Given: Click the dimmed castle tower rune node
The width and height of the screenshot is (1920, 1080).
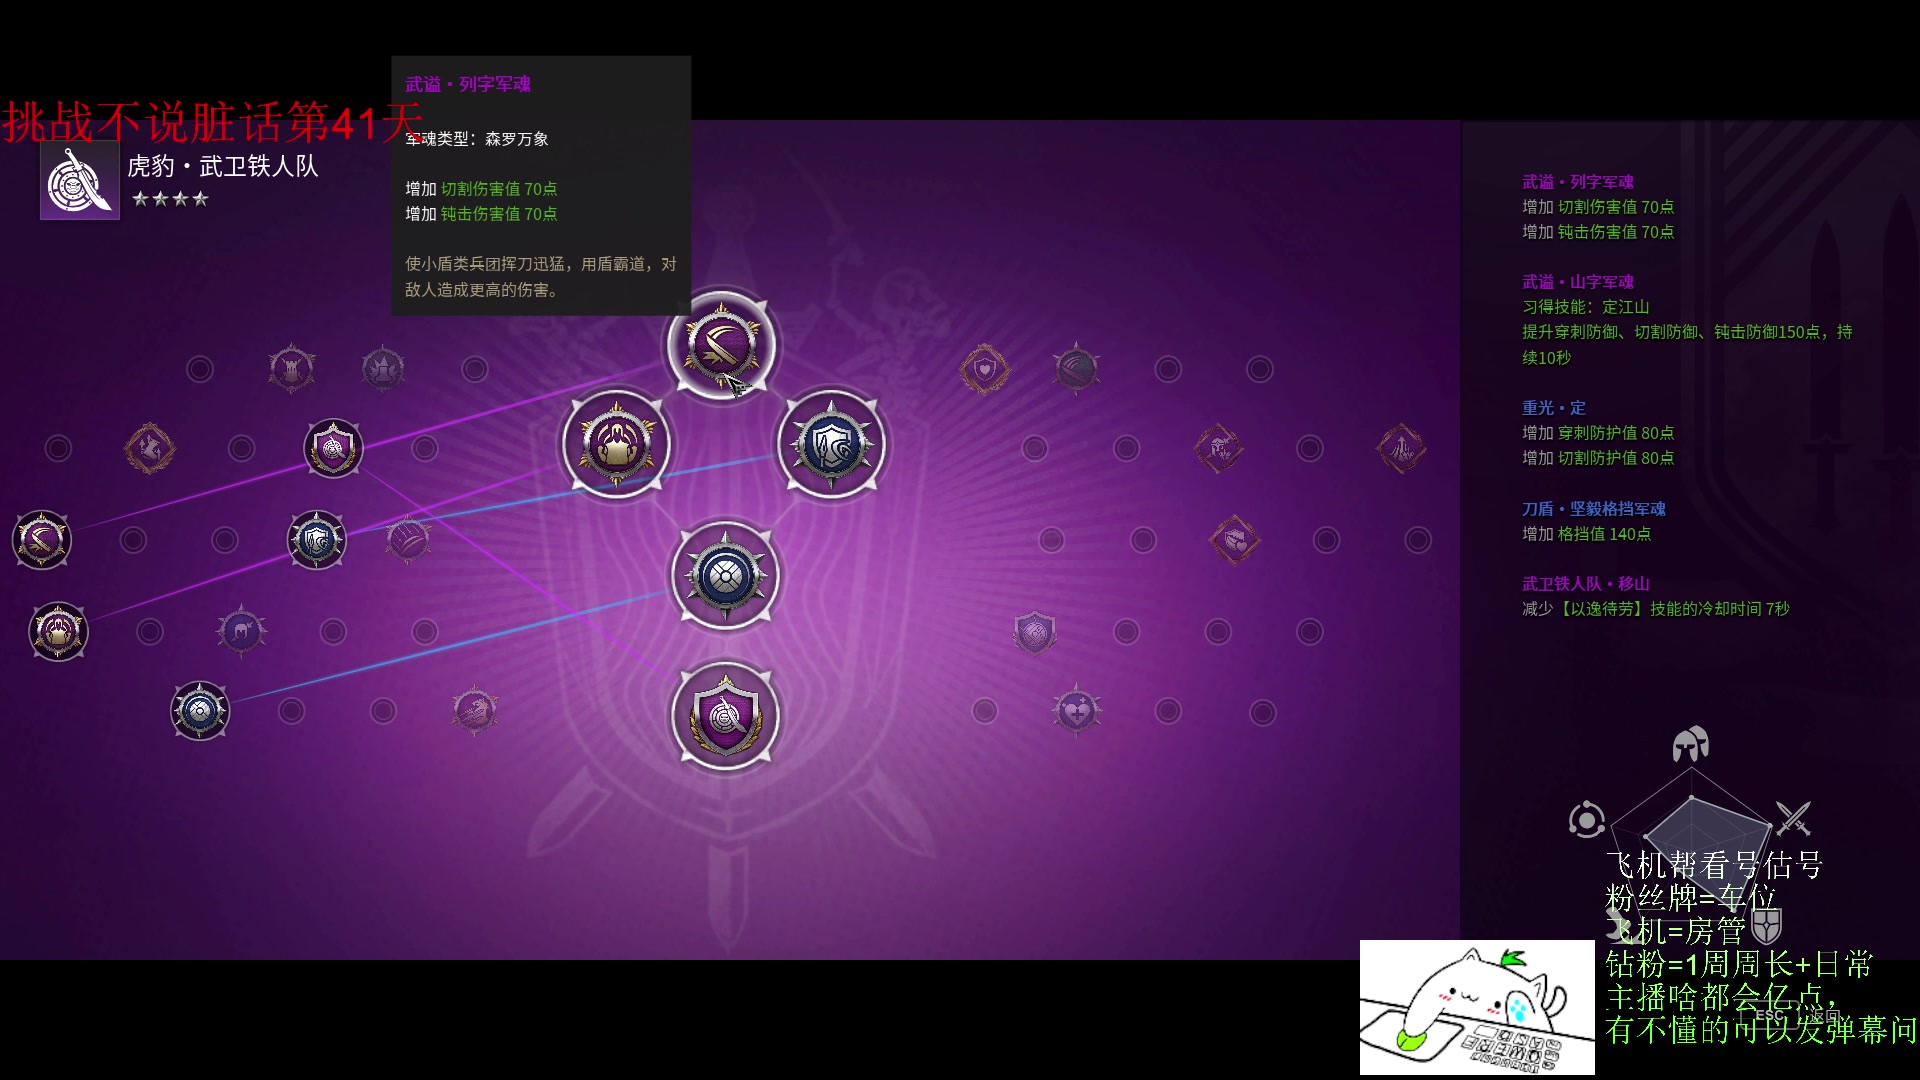Looking at the screenshot, I should (x=291, y=369).
